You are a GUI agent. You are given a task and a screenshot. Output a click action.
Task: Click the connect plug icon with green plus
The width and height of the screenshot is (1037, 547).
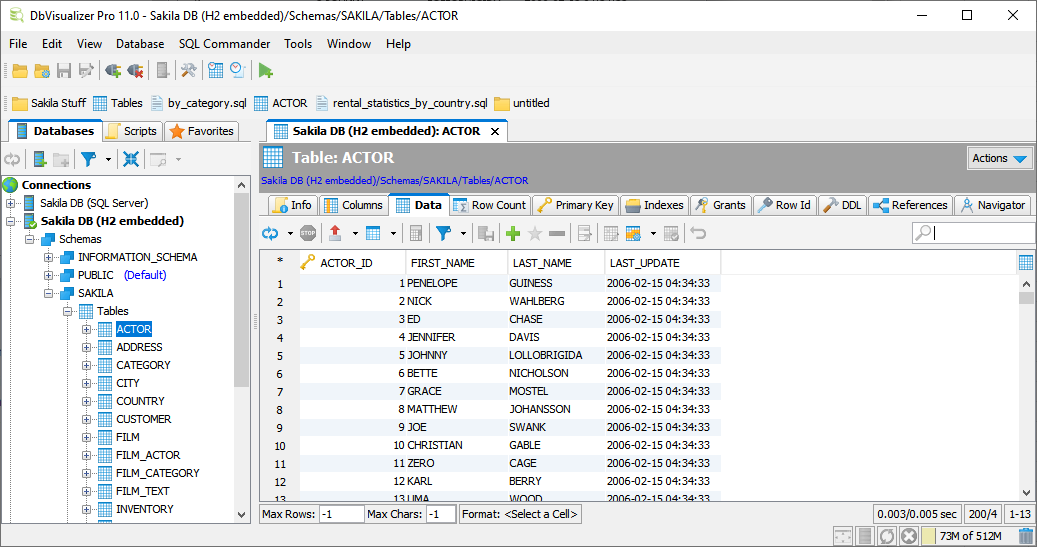[x=112, y=71]
